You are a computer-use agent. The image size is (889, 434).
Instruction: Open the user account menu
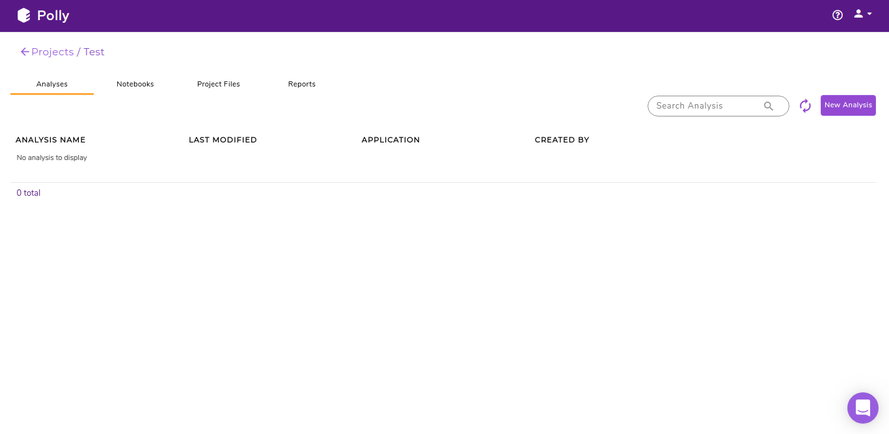click(863, 14)
